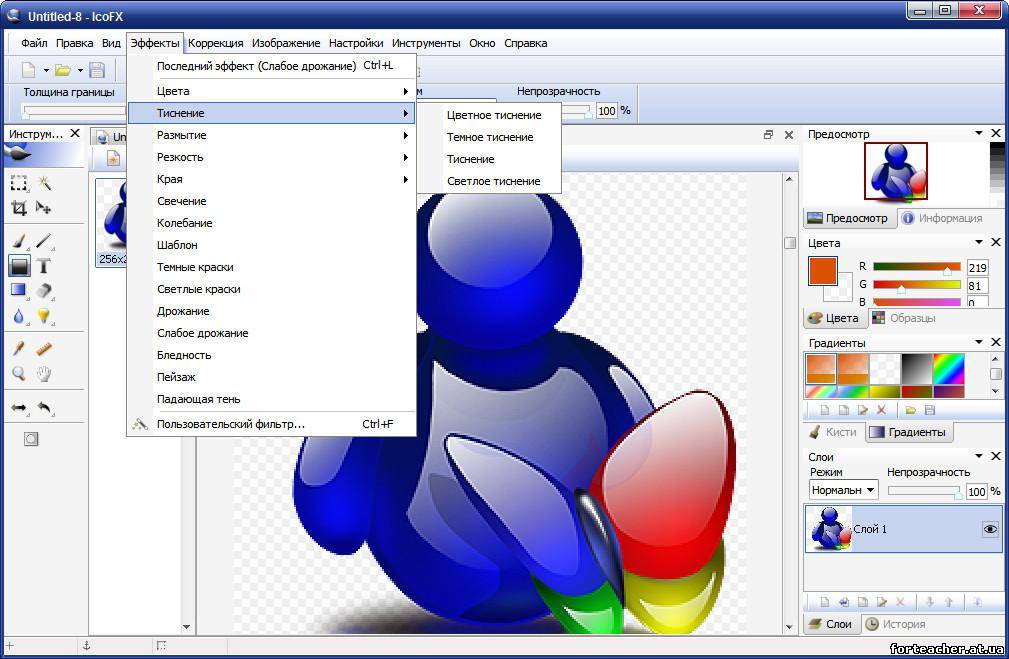Choose Светлое тиснение effect
This screenshot has height=659, width=1009.
(494, 181)
